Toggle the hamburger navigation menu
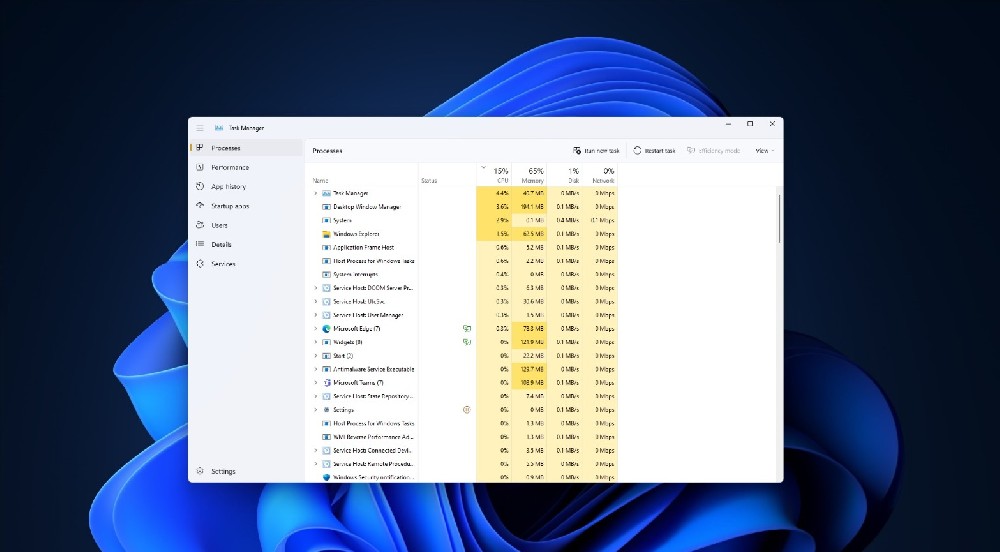1000x552 pixels. pos(200,128)
